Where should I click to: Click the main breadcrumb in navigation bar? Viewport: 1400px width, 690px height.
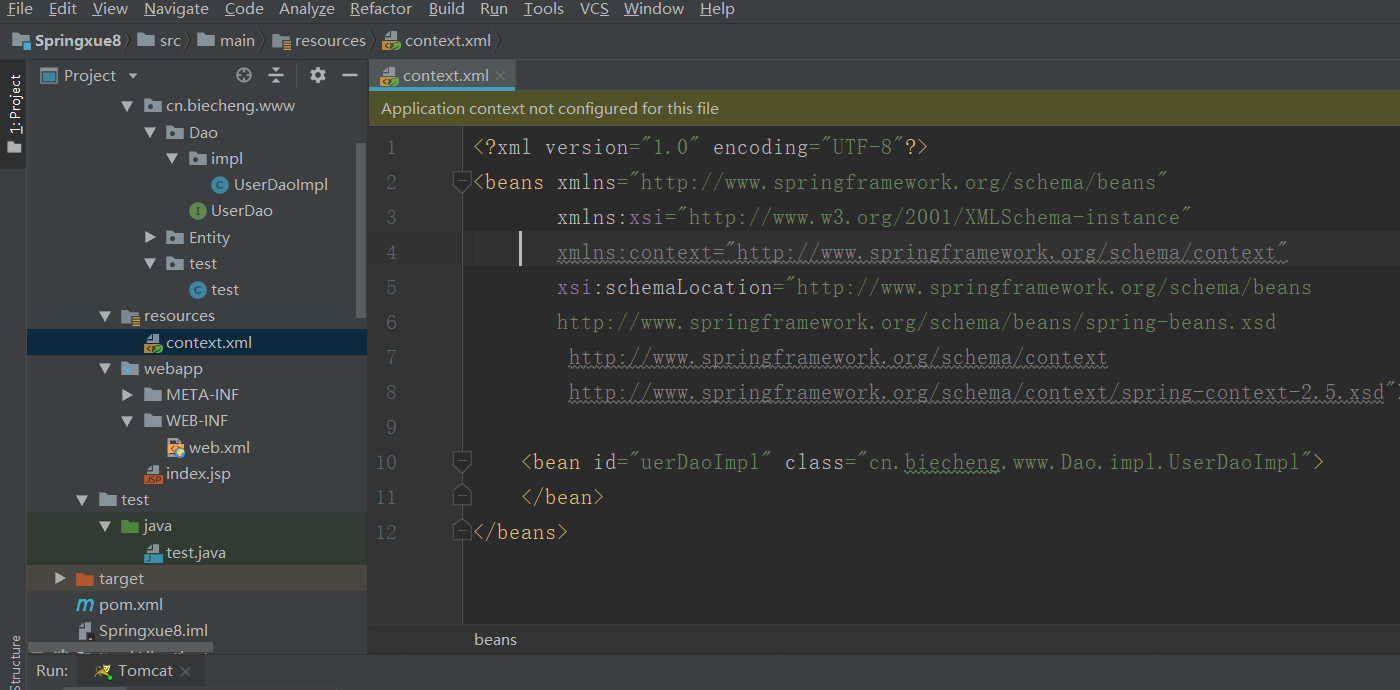tap(227, 40)
